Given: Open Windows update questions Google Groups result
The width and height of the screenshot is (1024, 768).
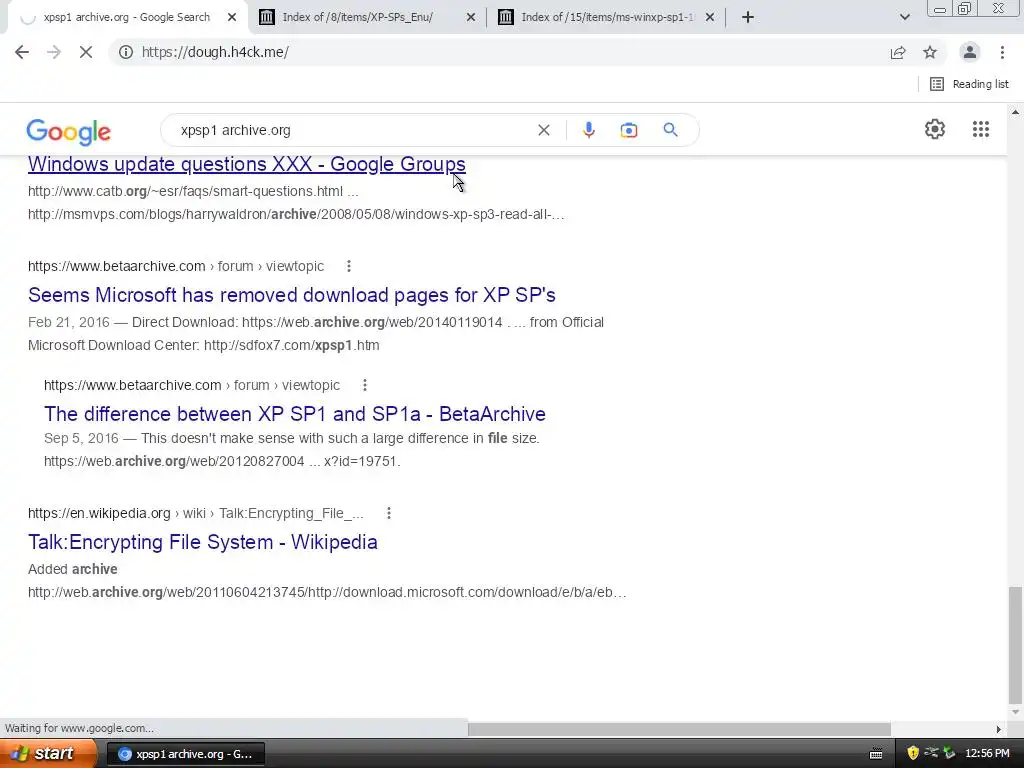Looking at the screenshot, I should click(x=247, y=164).
